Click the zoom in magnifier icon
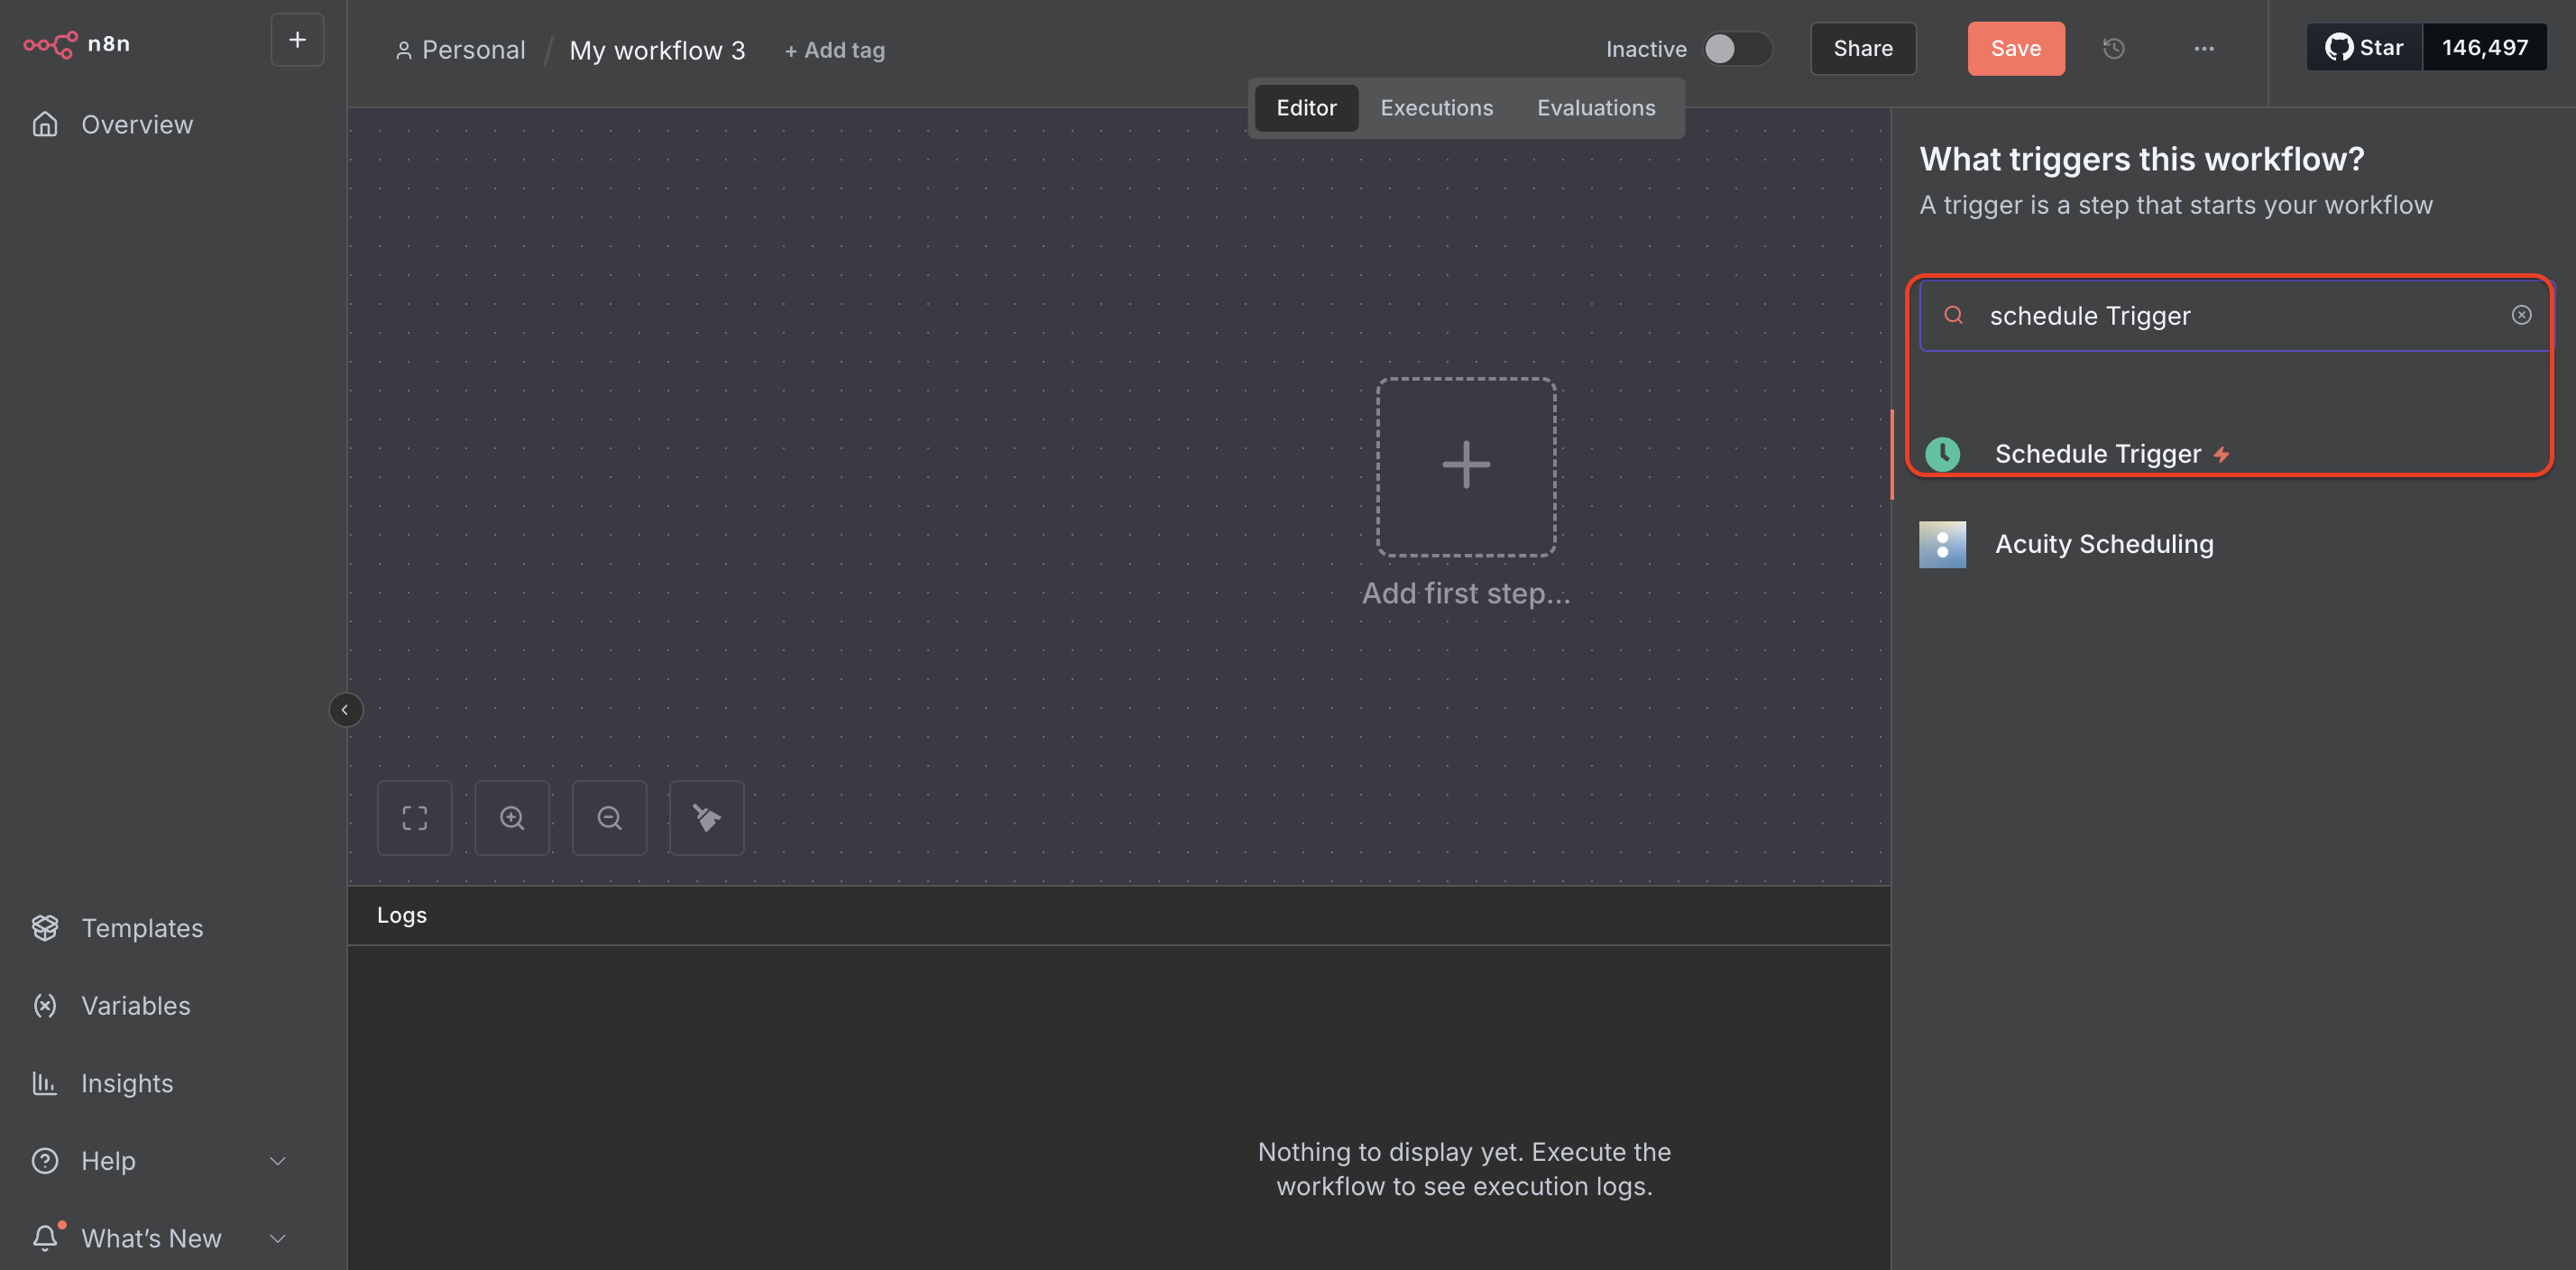This screenshot has height=1270, width=2576. (x=512, y=818)
